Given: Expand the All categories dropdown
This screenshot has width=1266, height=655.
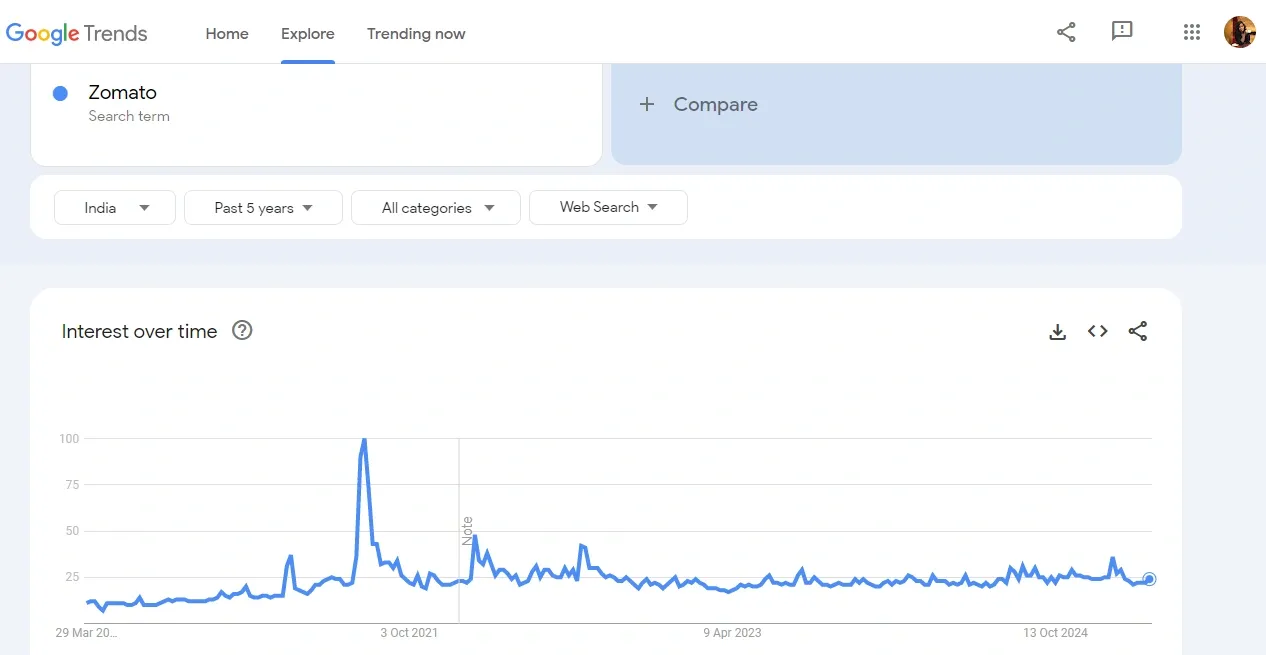Looking at the screenshot, I should (x=436, y=208).
